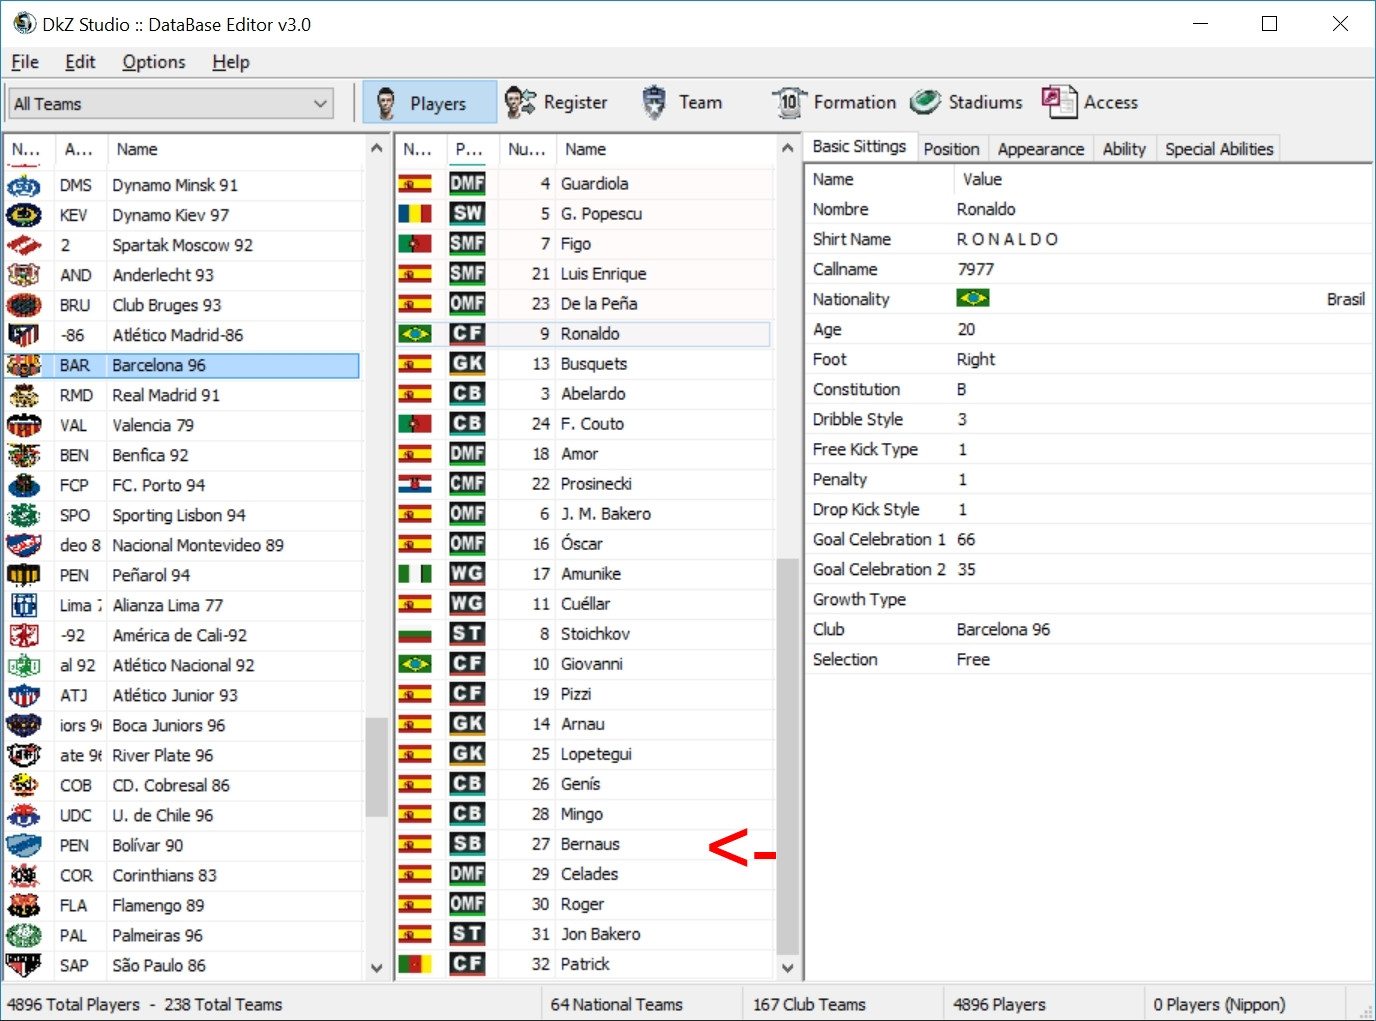Click the WG position badge for Cuéllar
This screenshot has width=1376, height=1021.
(467, 604)
